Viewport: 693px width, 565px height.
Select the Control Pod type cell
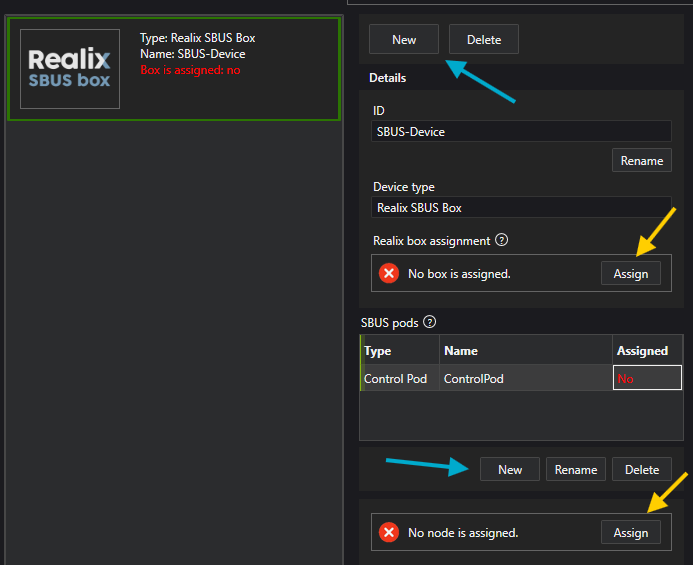point(400,378)
